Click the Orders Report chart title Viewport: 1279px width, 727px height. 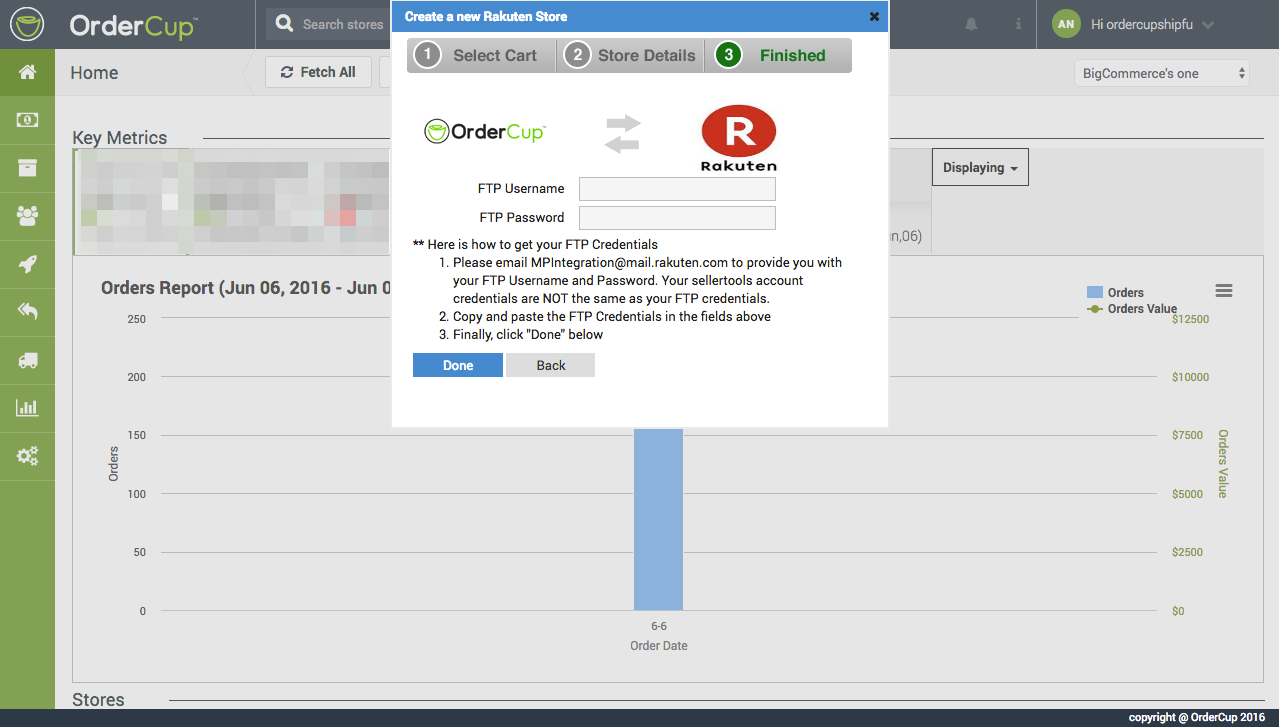click(x=246, y=288)
